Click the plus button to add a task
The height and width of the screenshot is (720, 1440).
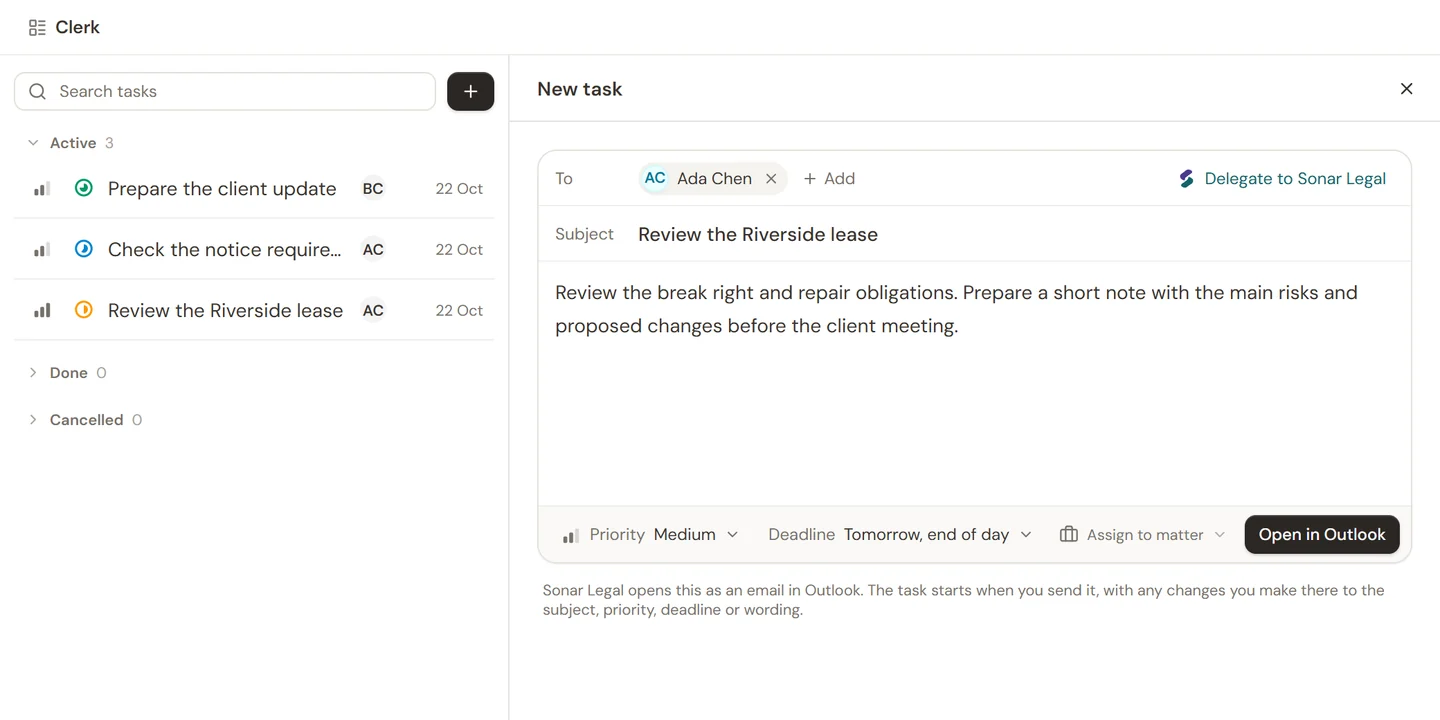point(470,91)
